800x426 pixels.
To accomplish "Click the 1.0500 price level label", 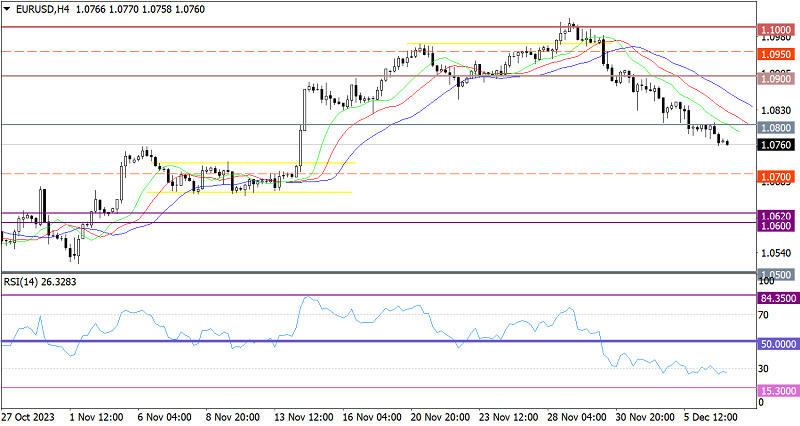I will 778,274.
